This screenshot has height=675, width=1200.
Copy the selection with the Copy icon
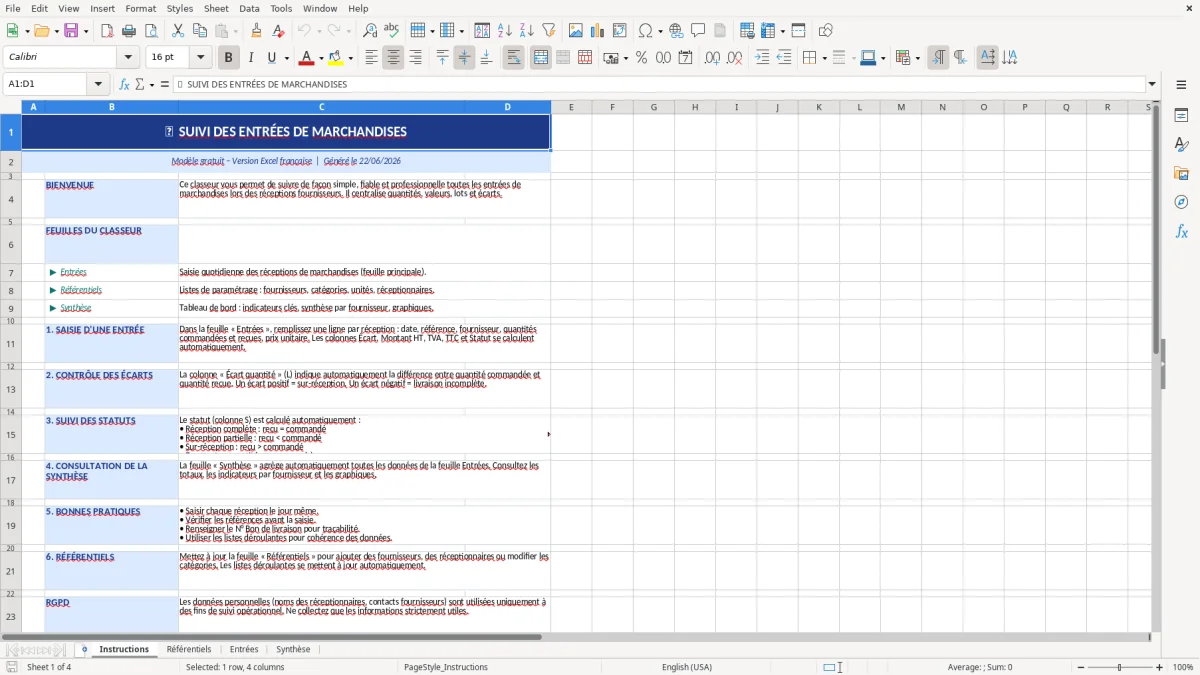tap(199, 31)
